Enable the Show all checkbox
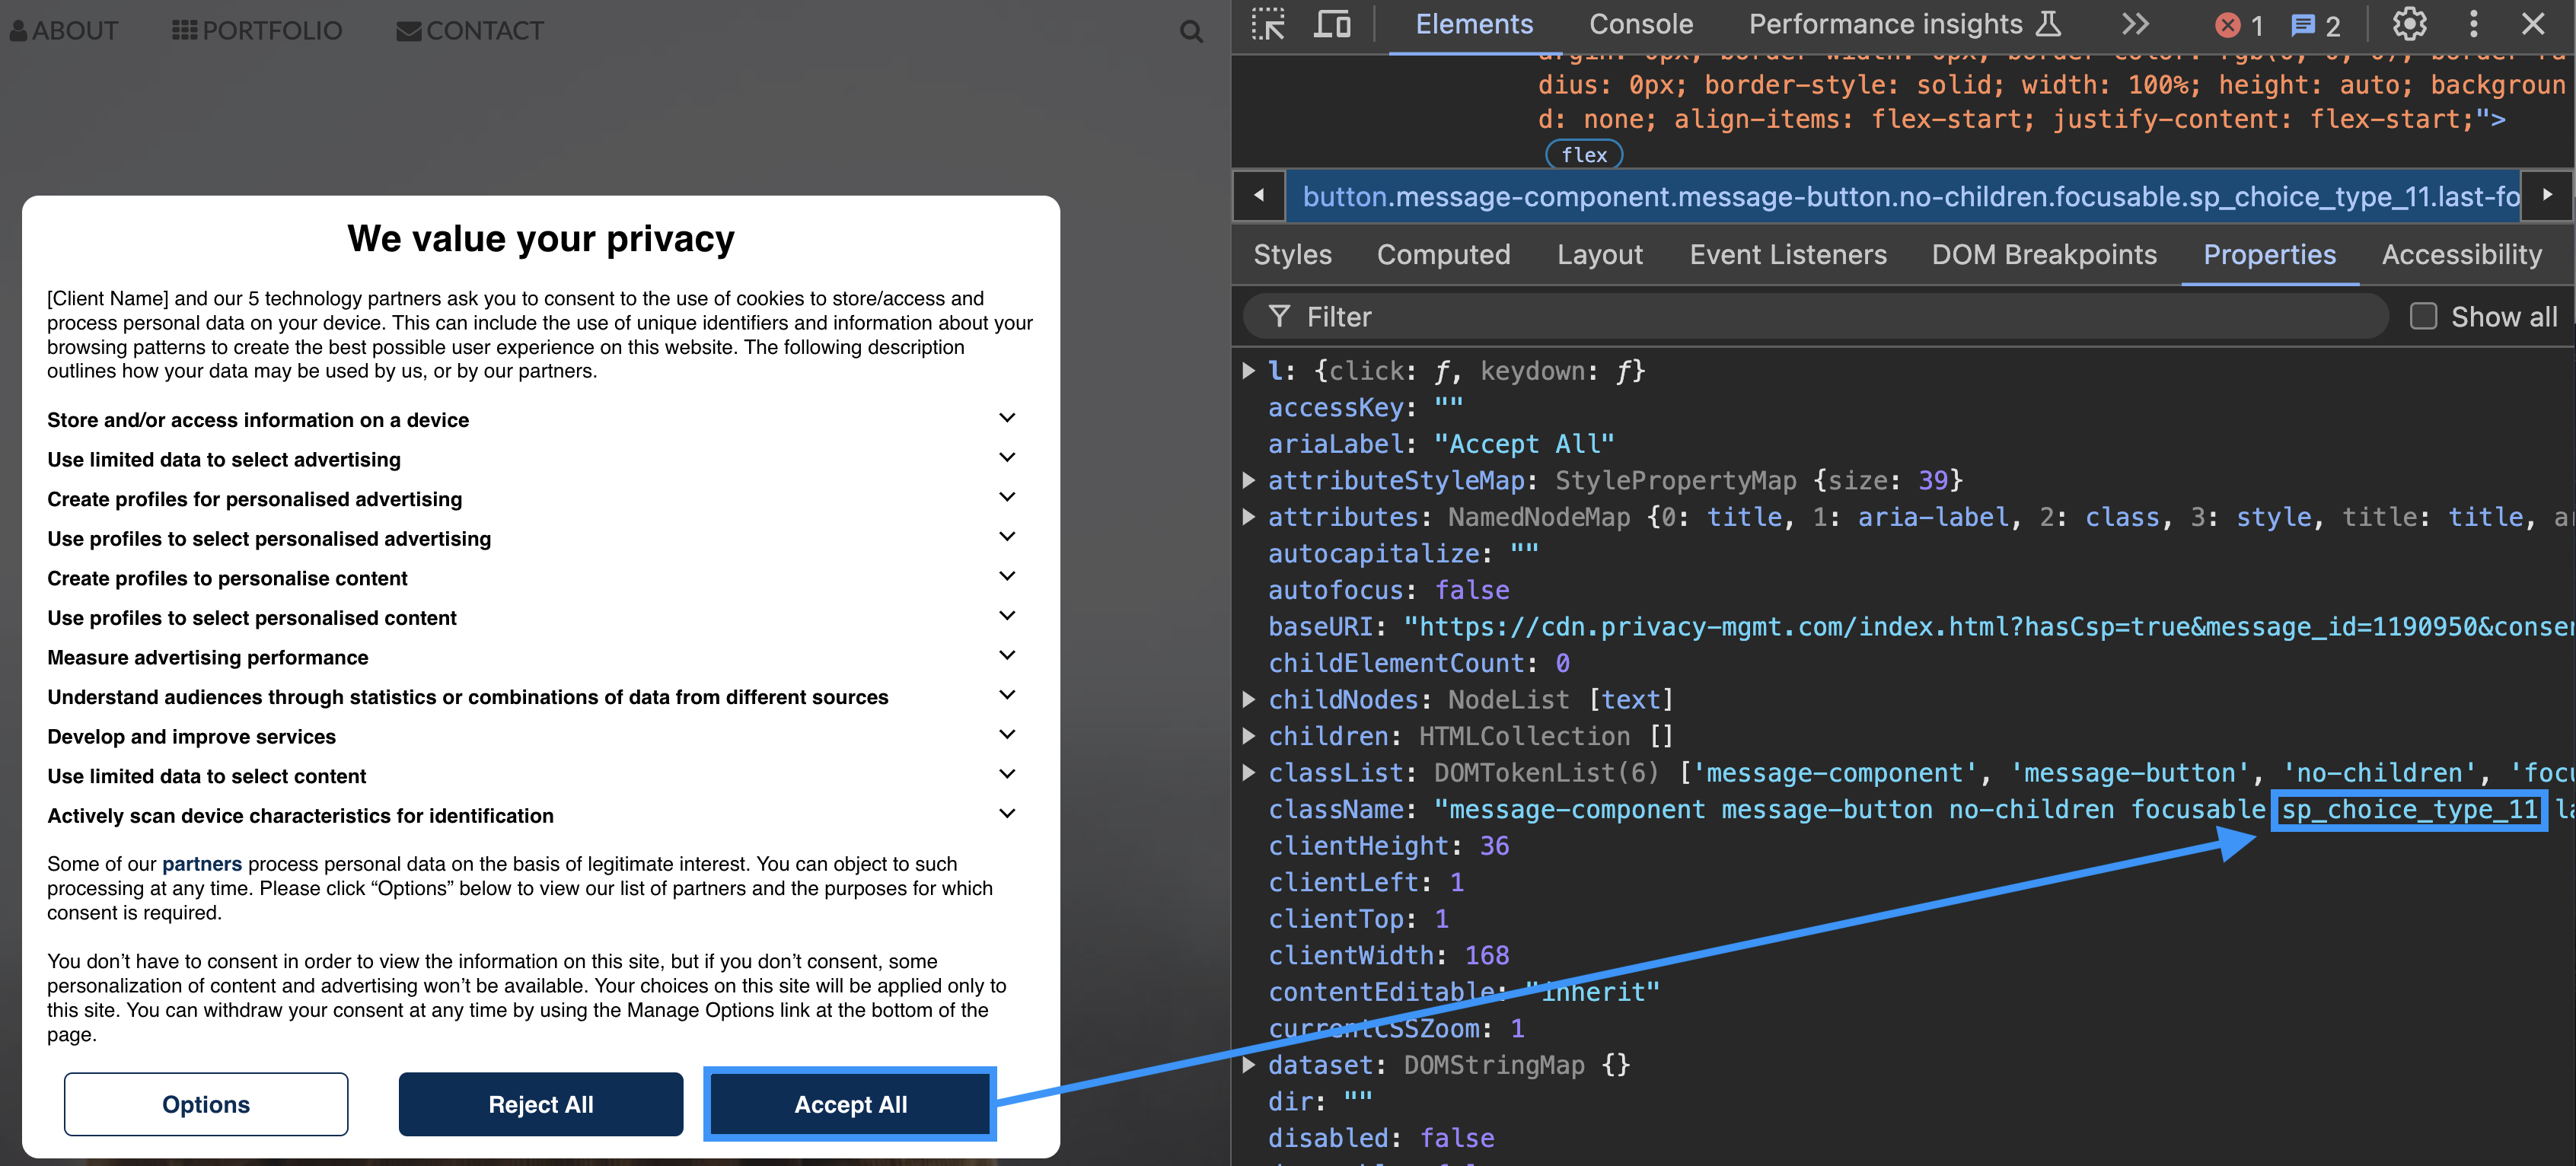Screen dimensions: 2576x1166 (2422, 317)
